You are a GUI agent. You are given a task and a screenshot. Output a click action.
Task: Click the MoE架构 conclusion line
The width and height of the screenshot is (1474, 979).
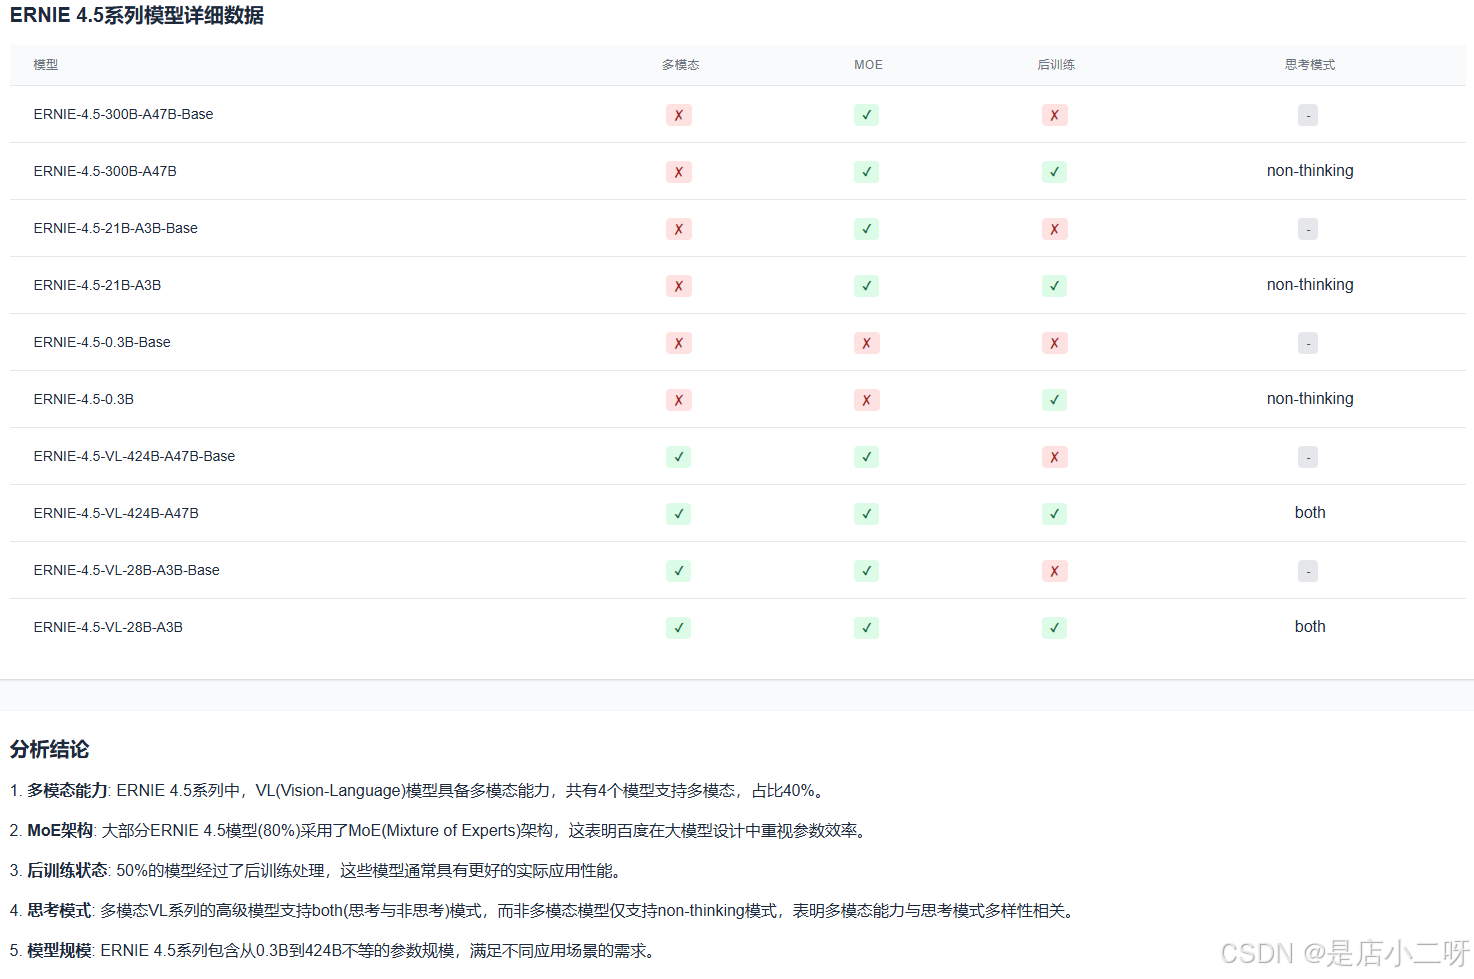pos(440,831)
